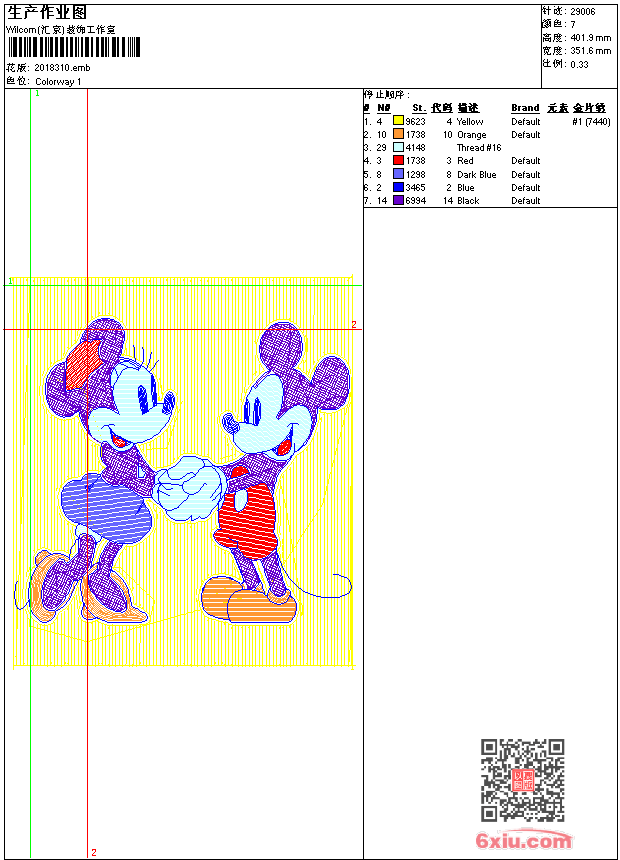The image size is (620, 860).
Task: Click the Thread #16 description
Action: pos(479,148)
